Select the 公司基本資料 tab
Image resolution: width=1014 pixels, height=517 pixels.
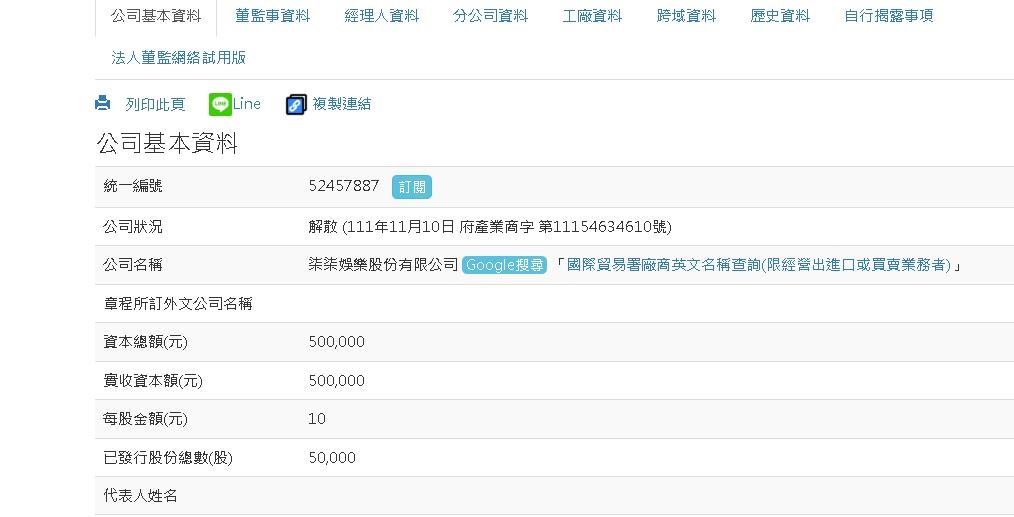click(156, 16)
